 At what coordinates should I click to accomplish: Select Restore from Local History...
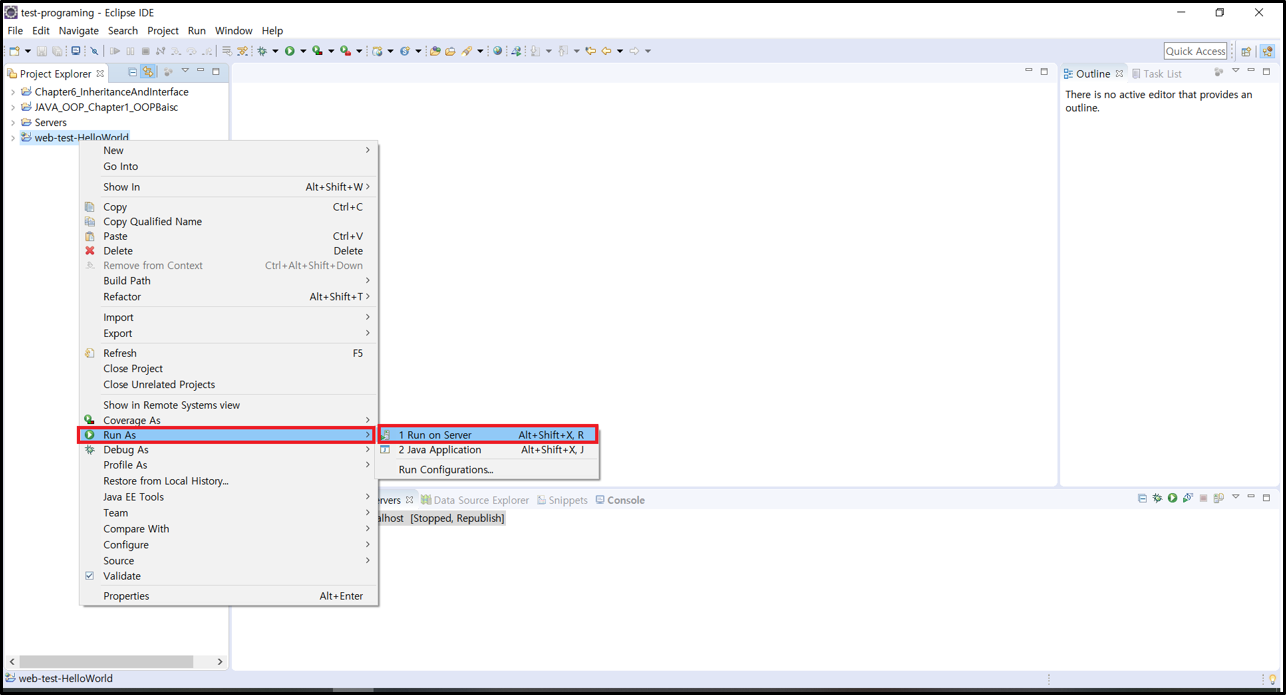tap(229, 481)
